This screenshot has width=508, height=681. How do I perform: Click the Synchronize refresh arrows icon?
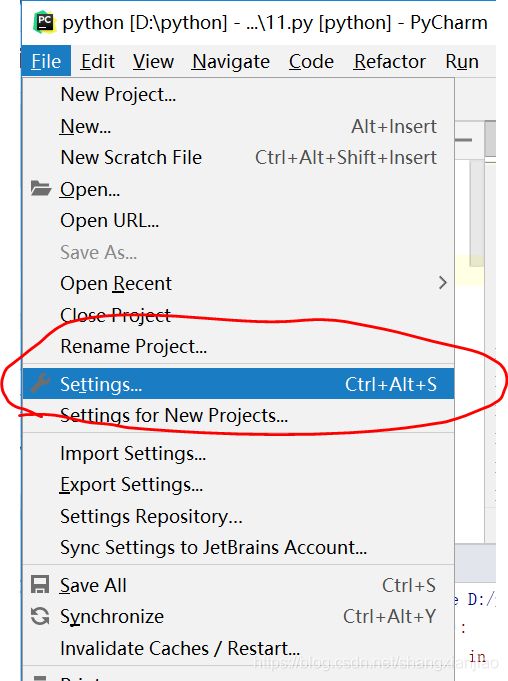tap(40, 616)
